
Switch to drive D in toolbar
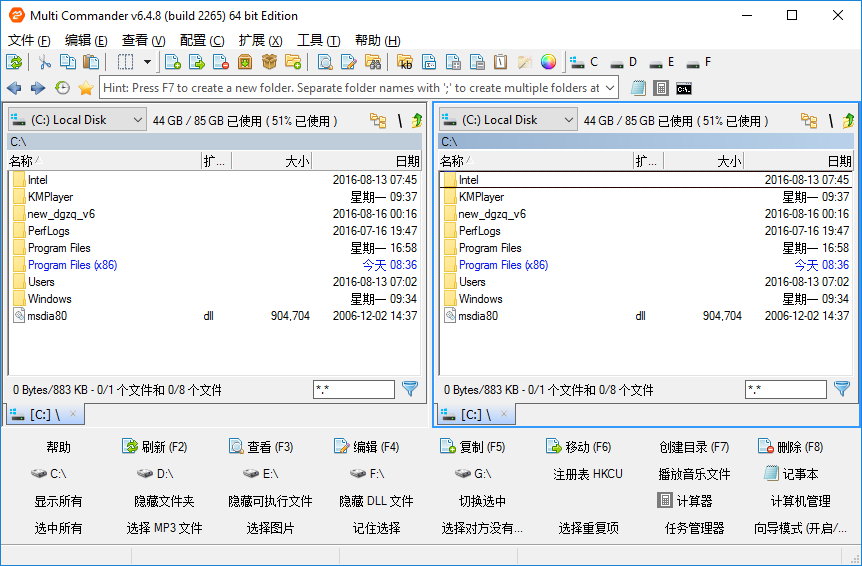[624, 62]
